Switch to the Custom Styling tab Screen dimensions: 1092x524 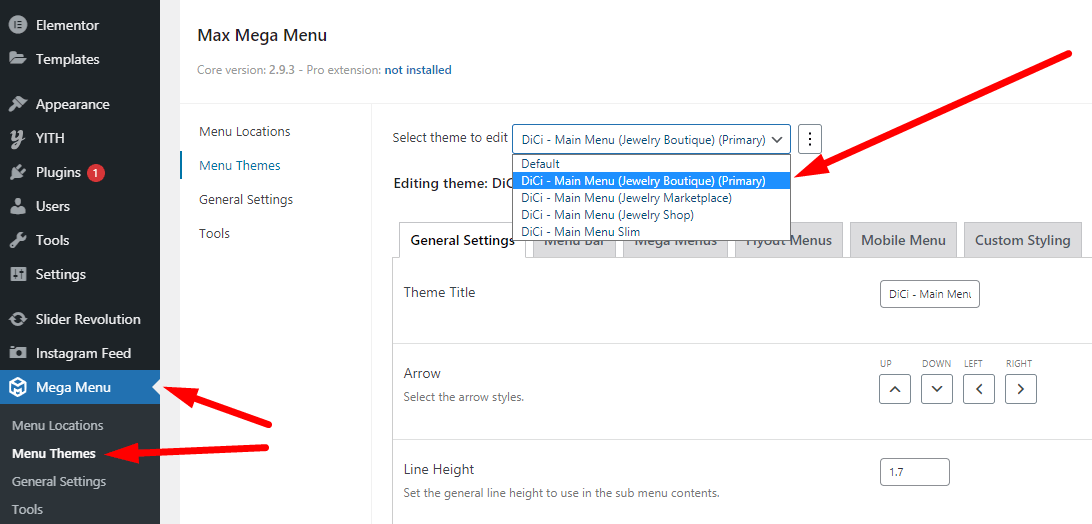point(1022,240)
